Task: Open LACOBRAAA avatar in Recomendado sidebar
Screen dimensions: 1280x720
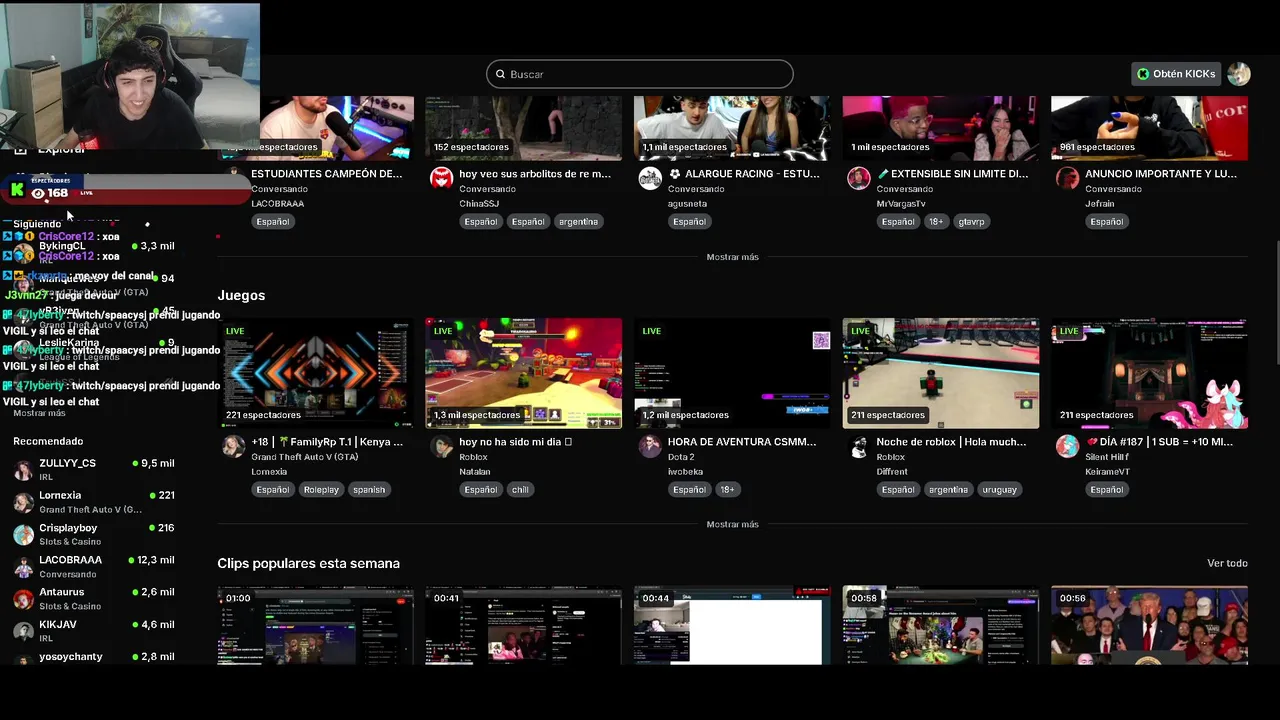Action: [23, 567]
